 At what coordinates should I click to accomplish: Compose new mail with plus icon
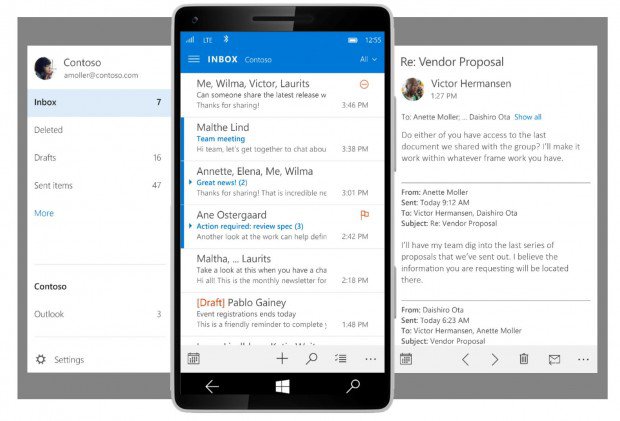tap(282, 358)
